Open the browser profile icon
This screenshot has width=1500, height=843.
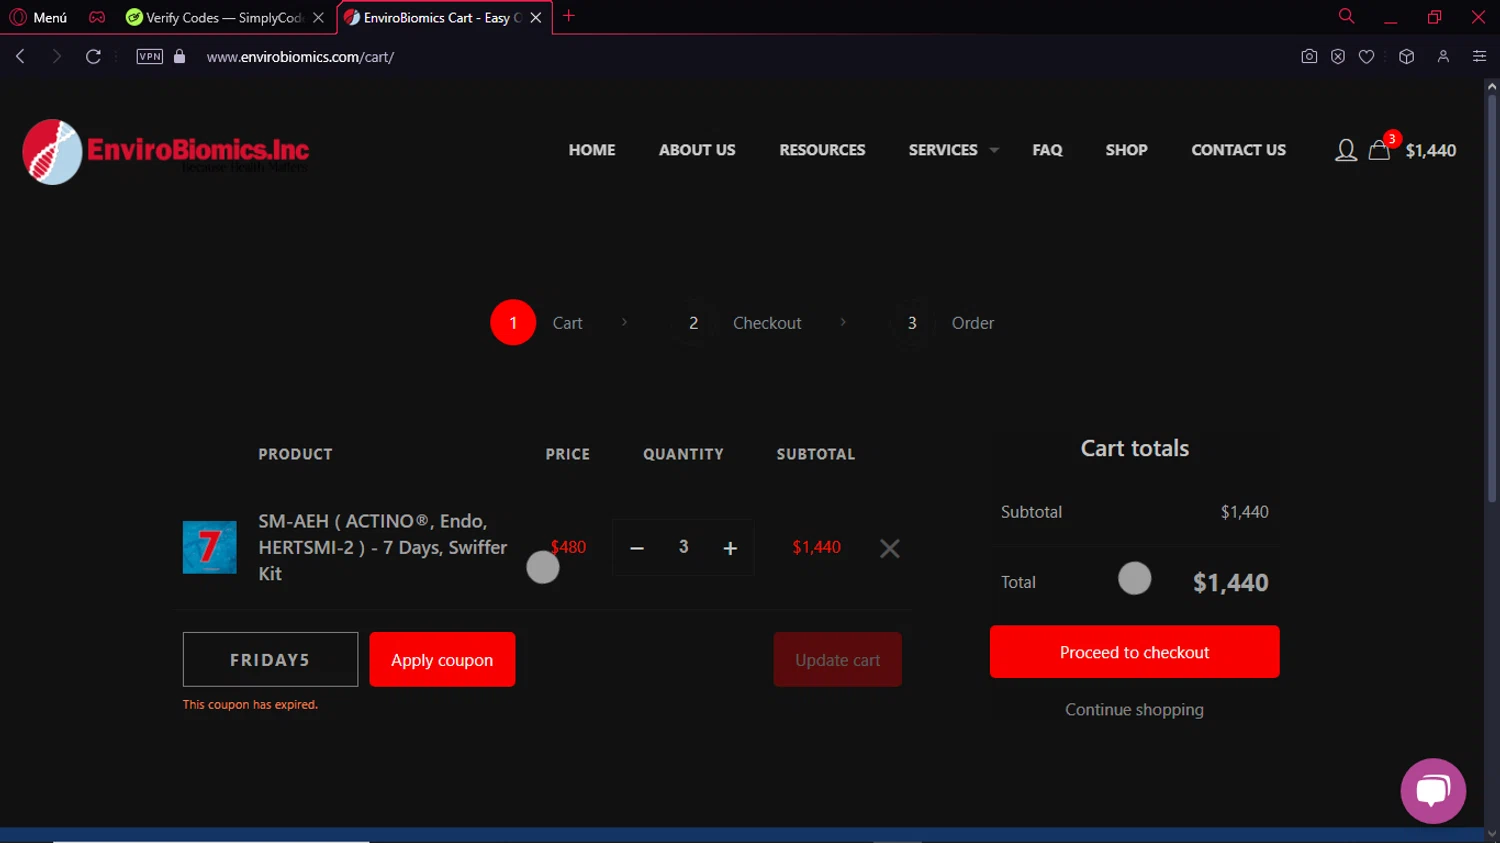[1443, 57]
